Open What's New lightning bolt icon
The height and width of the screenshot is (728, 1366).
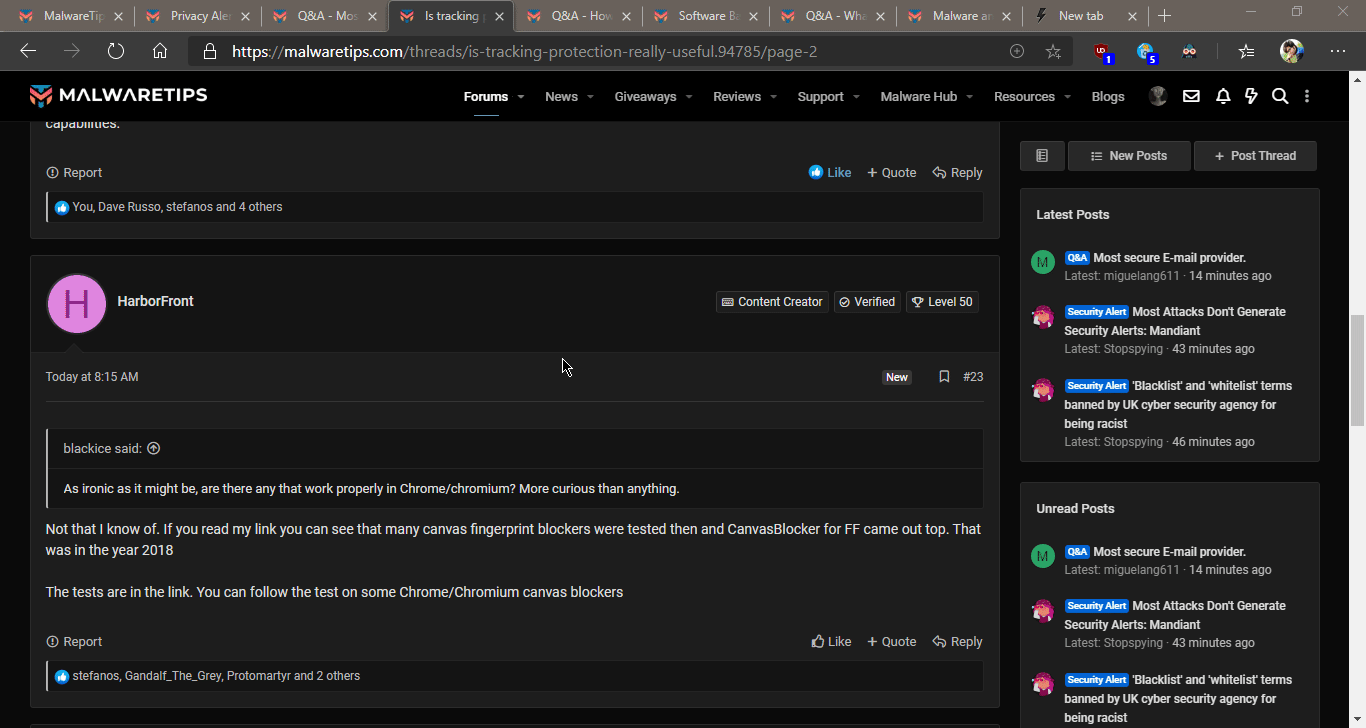[1251, 96]
